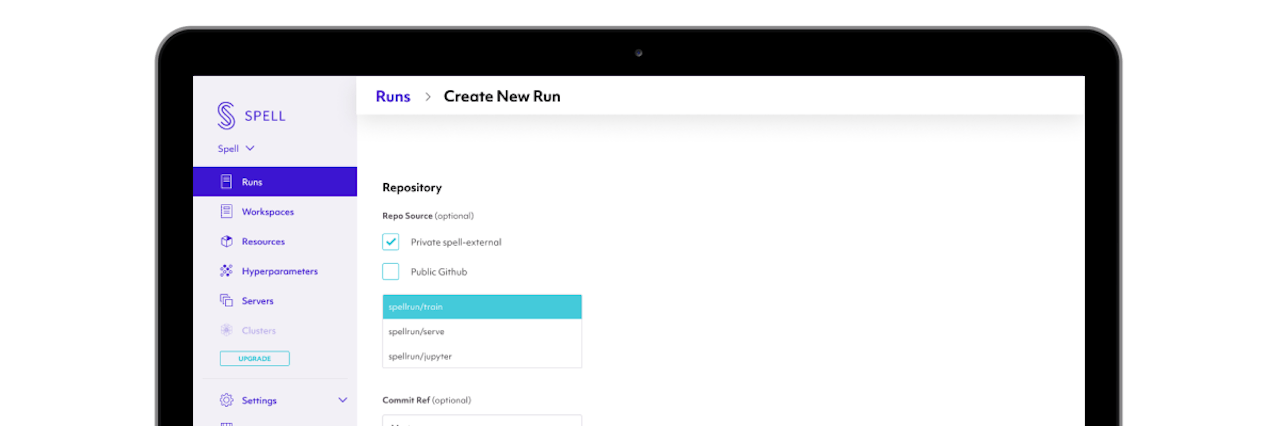Click the Resources cube icon
Viewport: 1280px width, 426px height.
[x=226, y=241]
